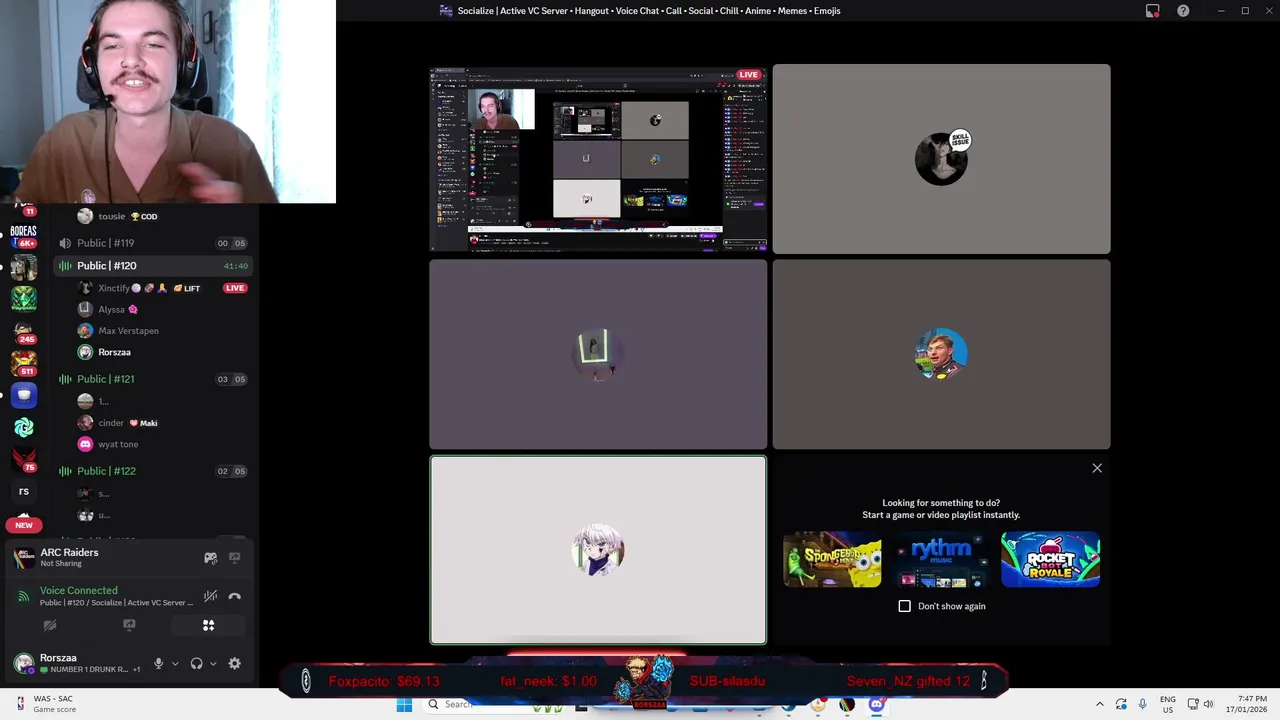
Task: Open the BOREAS server with 6K+ badge
Action: point(23,236)
